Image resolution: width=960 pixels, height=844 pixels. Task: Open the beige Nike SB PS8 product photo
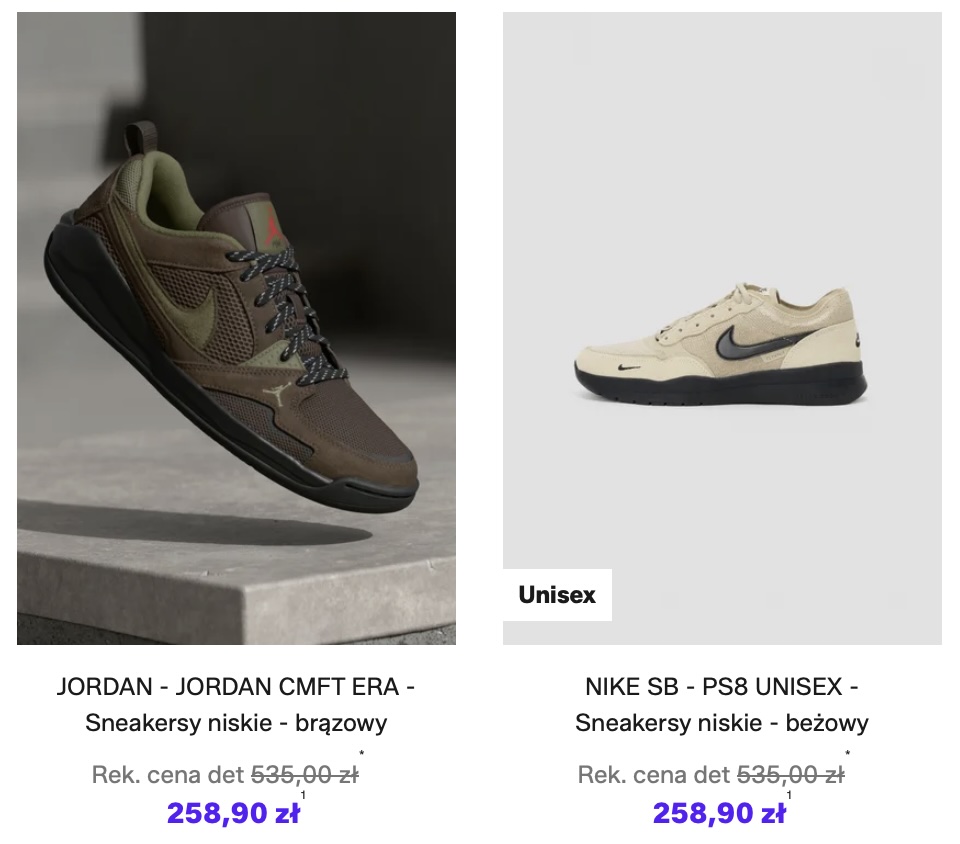(722, 328)
